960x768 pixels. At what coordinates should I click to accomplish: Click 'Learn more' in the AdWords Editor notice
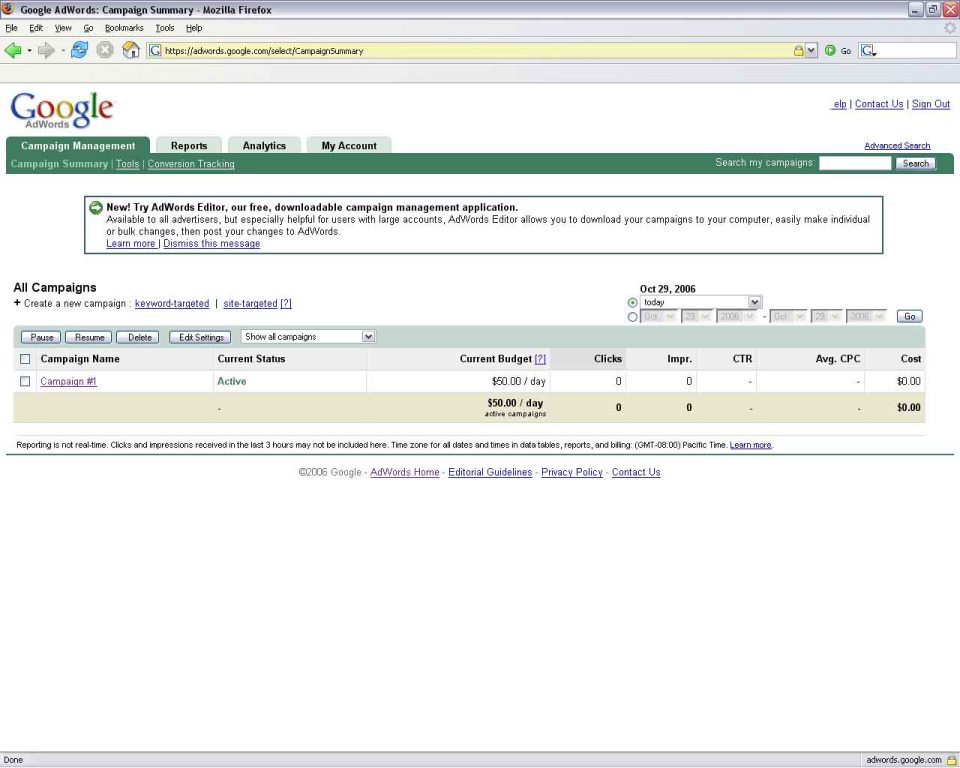pos(131,243)
